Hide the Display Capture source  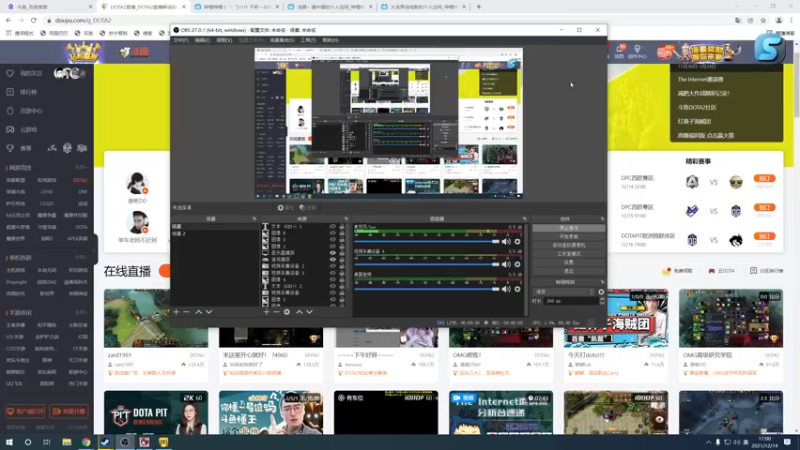coord(333,253)
